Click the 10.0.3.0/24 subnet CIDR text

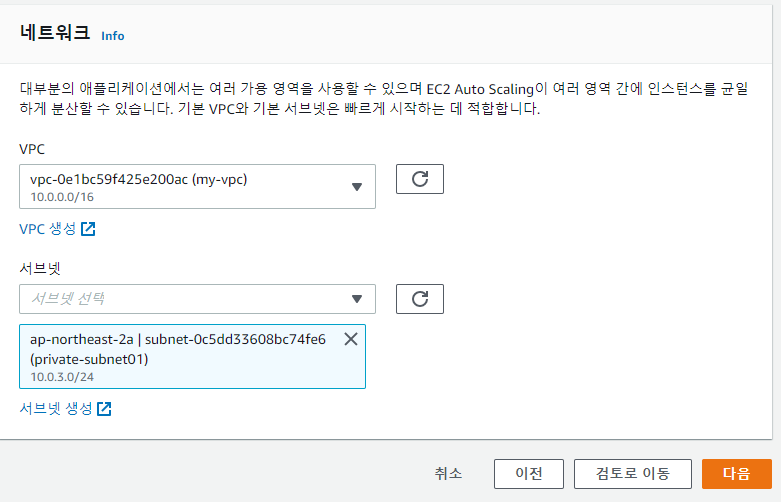click(62, 377)
